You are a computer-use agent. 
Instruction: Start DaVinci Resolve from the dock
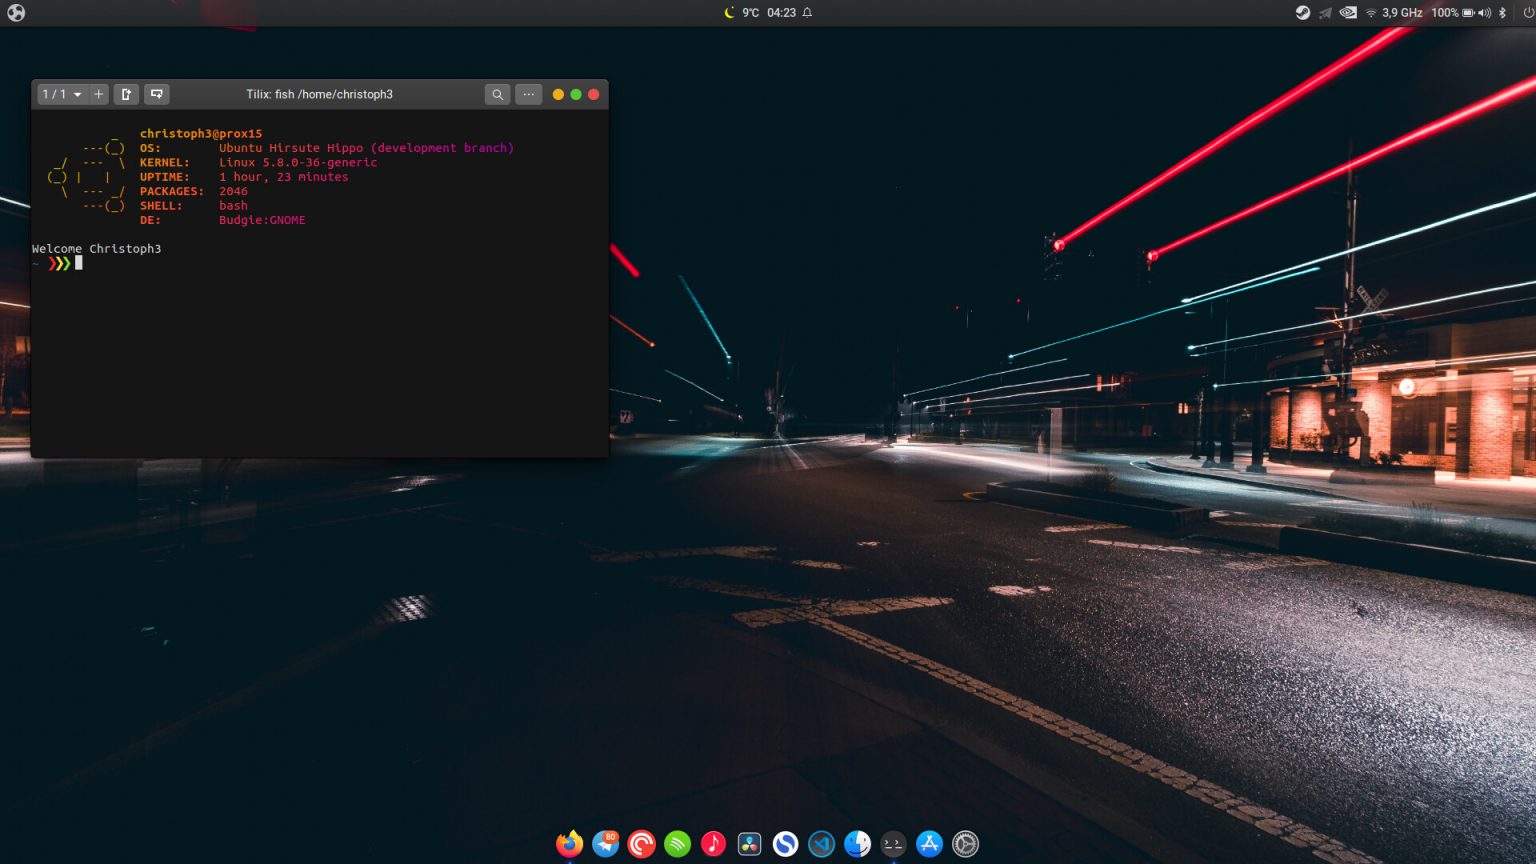pyautogui.click(x=749, y=844)
